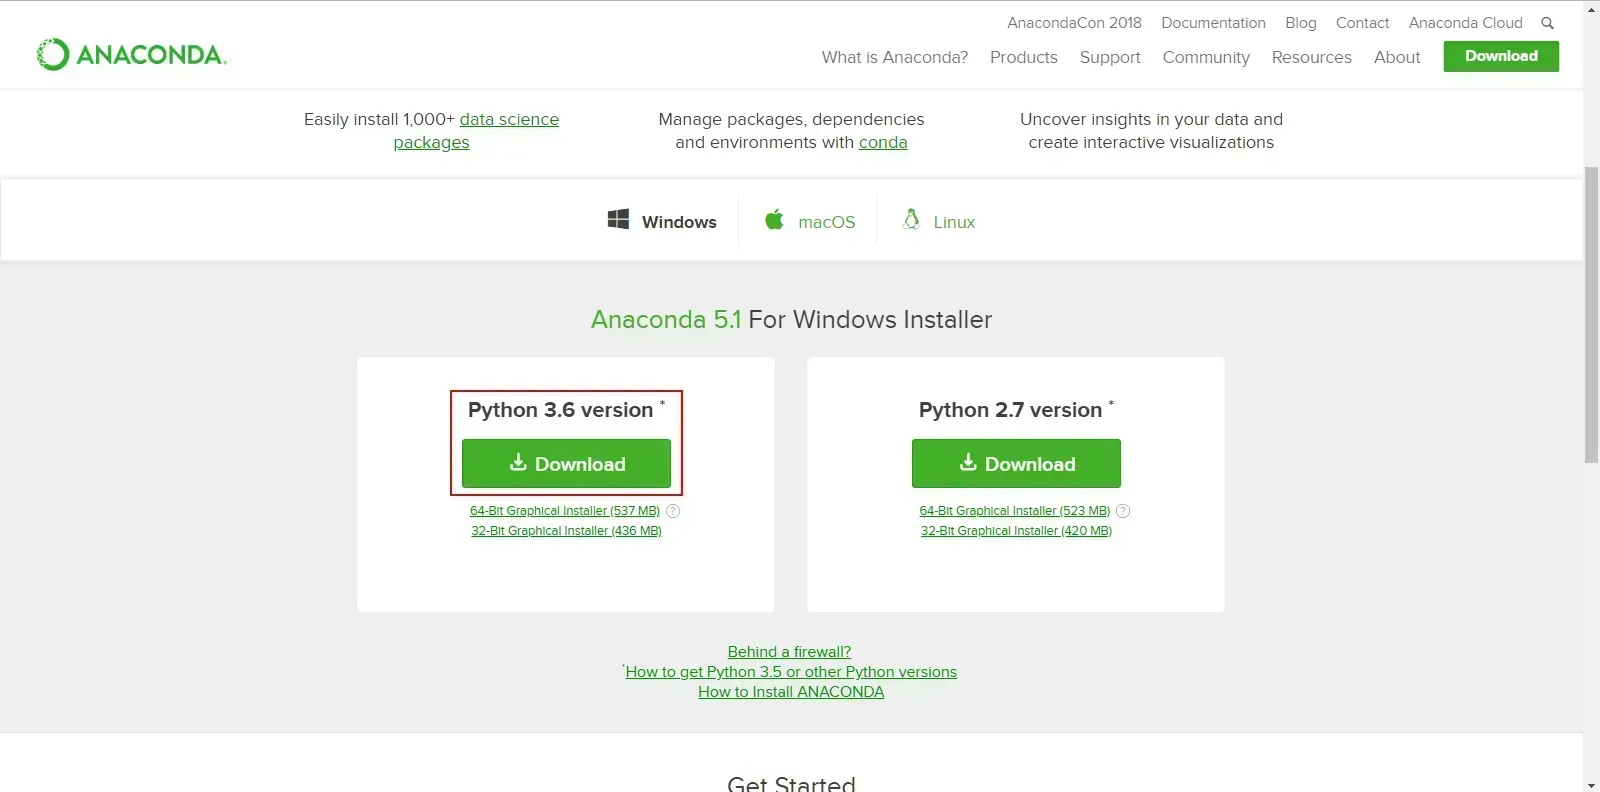1600x792 pixels.
Task: Follow the conda link
Action: click(883, 142)
